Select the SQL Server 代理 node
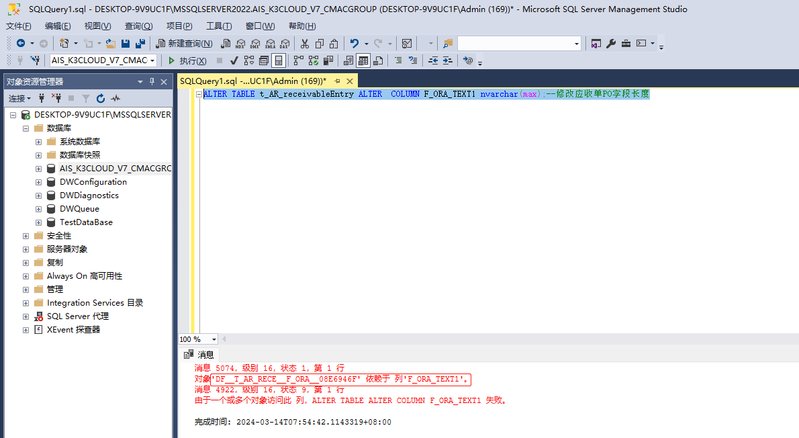Viewport: 799px width, 438px height. (77, 316)
